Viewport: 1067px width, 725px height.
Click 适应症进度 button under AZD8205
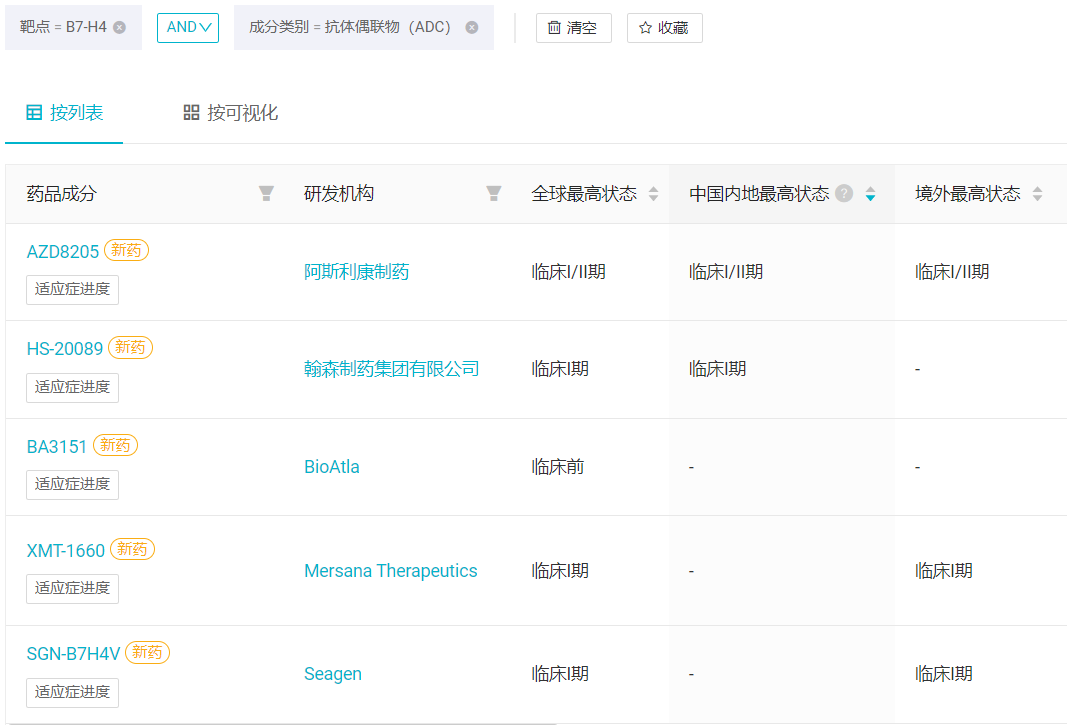pos(72,289)
